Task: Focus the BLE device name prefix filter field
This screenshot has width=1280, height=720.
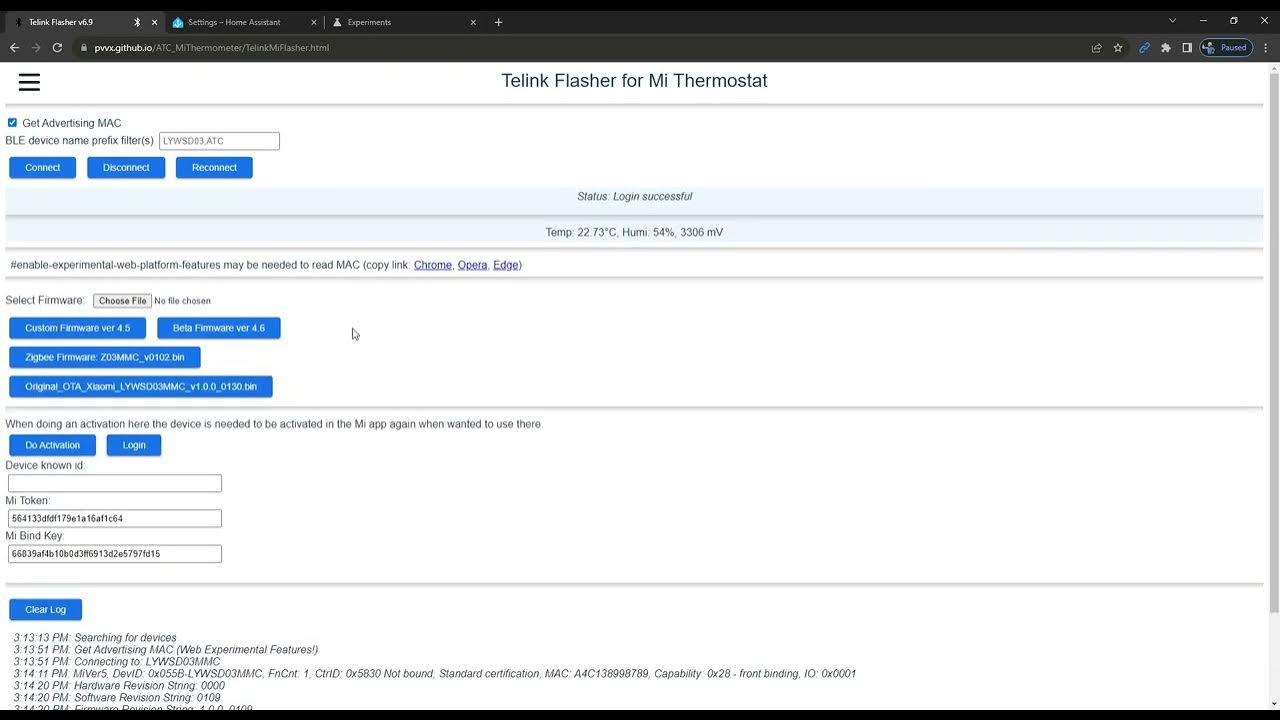Action: click(219, 141)
